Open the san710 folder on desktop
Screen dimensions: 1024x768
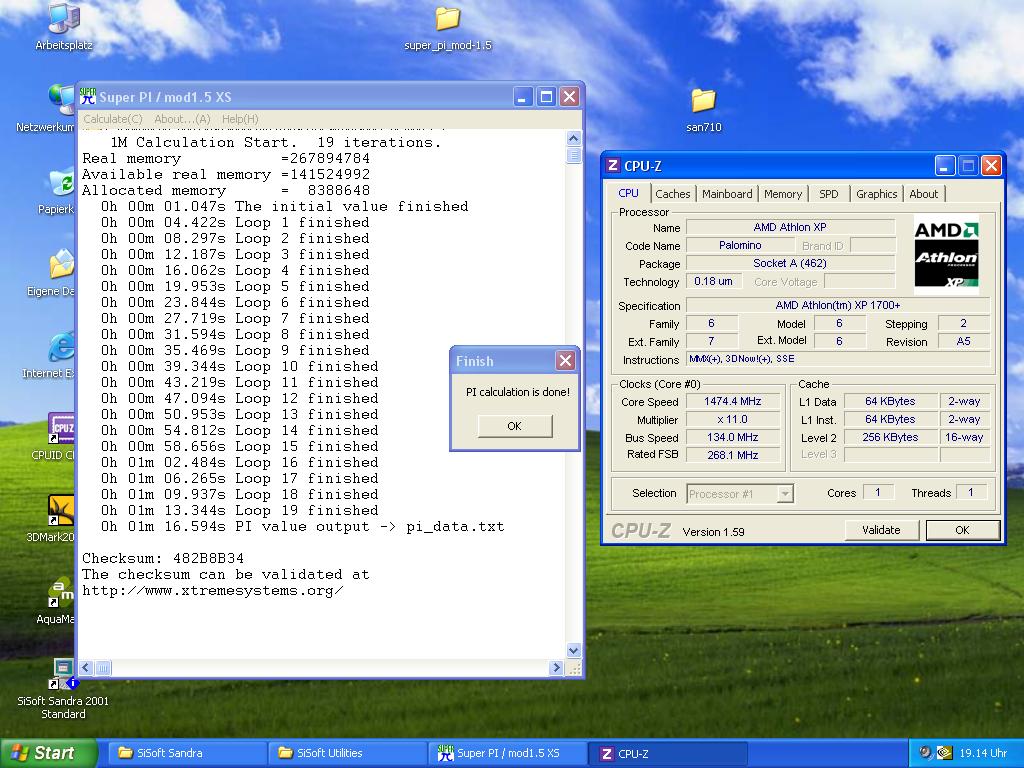click(703, 101)
